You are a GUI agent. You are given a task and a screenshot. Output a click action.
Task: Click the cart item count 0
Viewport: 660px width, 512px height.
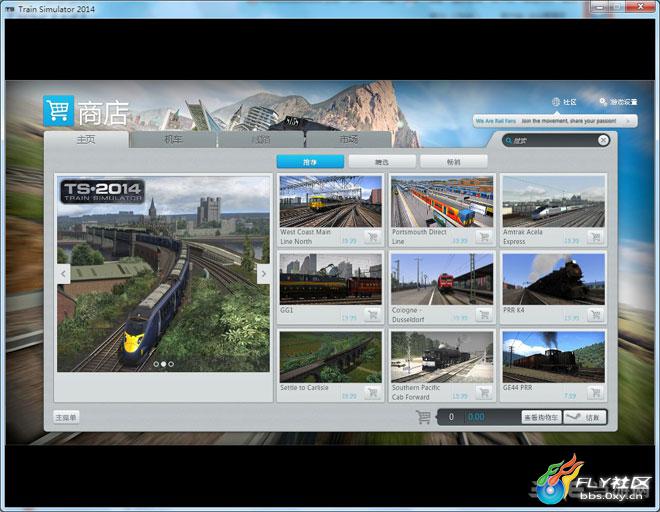pyautogui.click(x=451, y=417)
